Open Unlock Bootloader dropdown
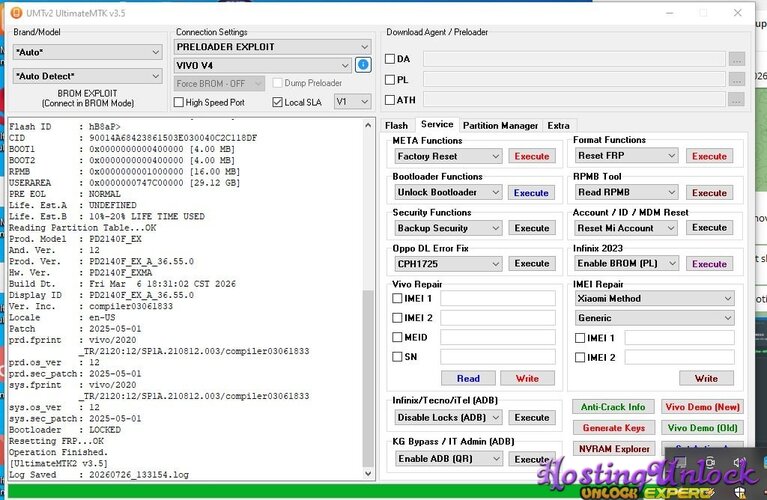 [449, 192]
